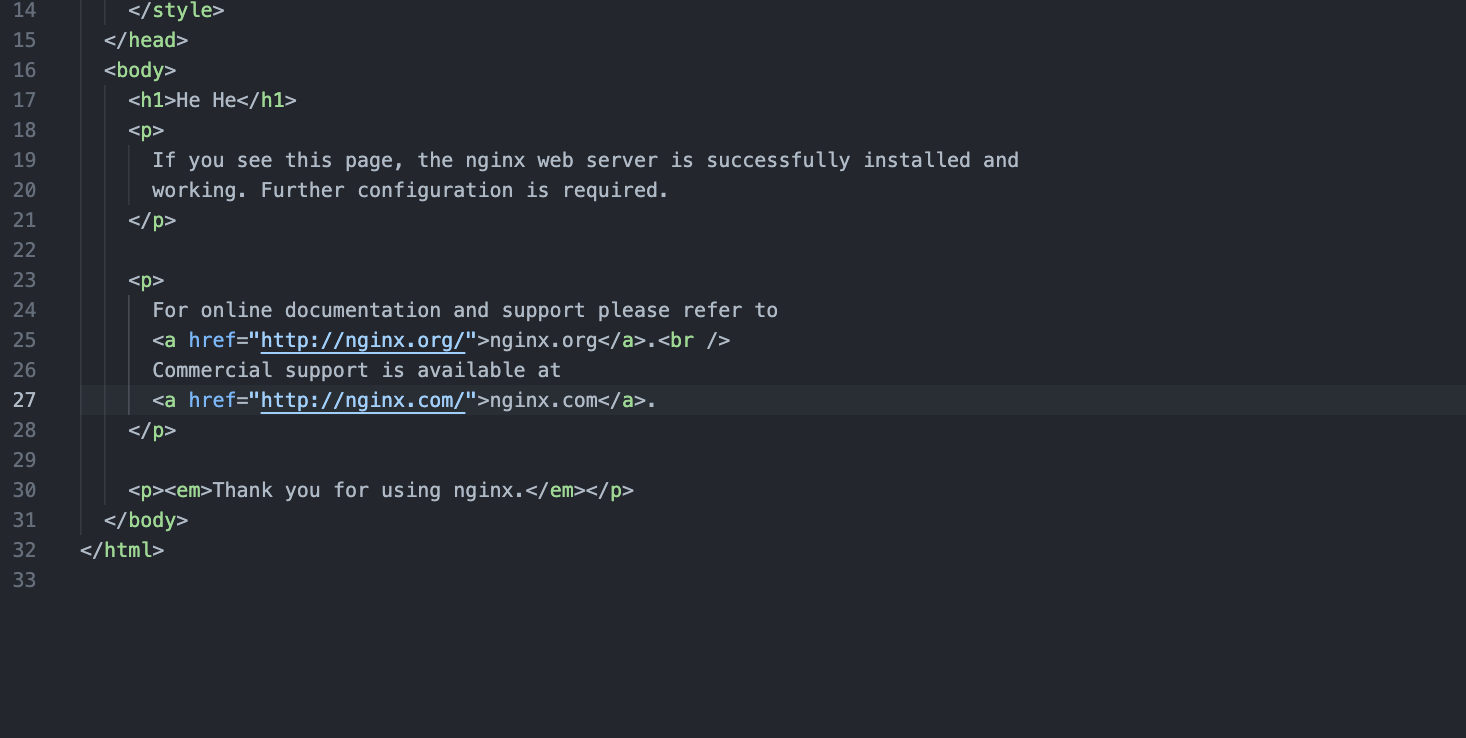Click the 'He He' heading text
1466x738 pixels.
click(206, 100)
